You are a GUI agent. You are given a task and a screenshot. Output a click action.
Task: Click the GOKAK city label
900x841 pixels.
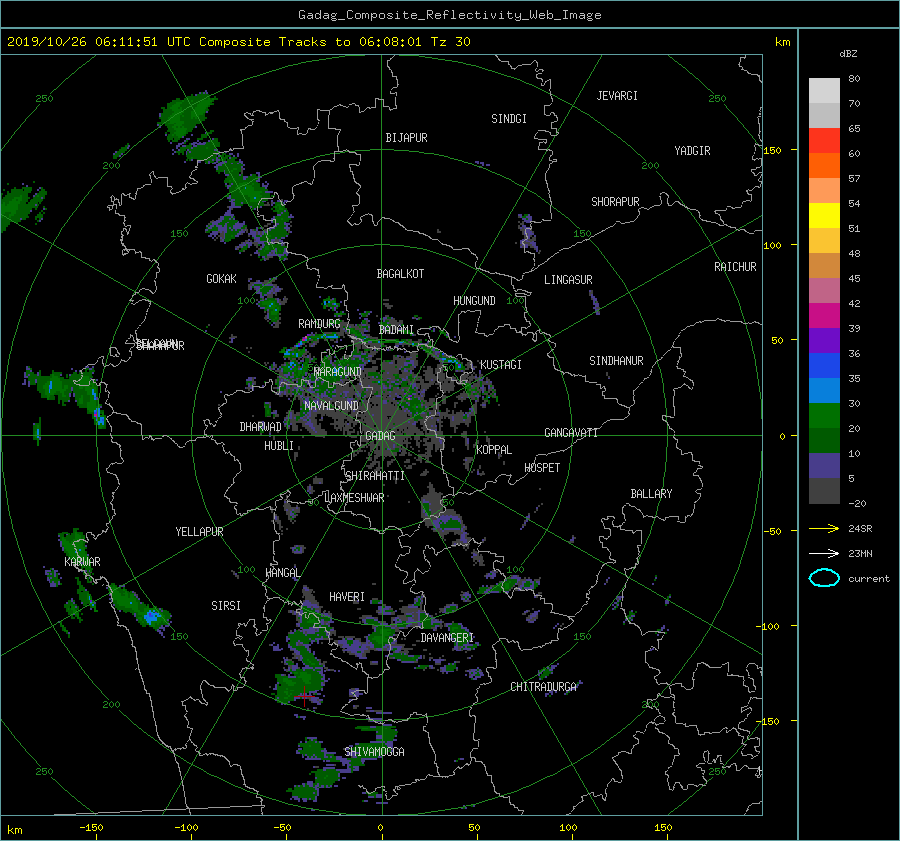pos(221,278)
